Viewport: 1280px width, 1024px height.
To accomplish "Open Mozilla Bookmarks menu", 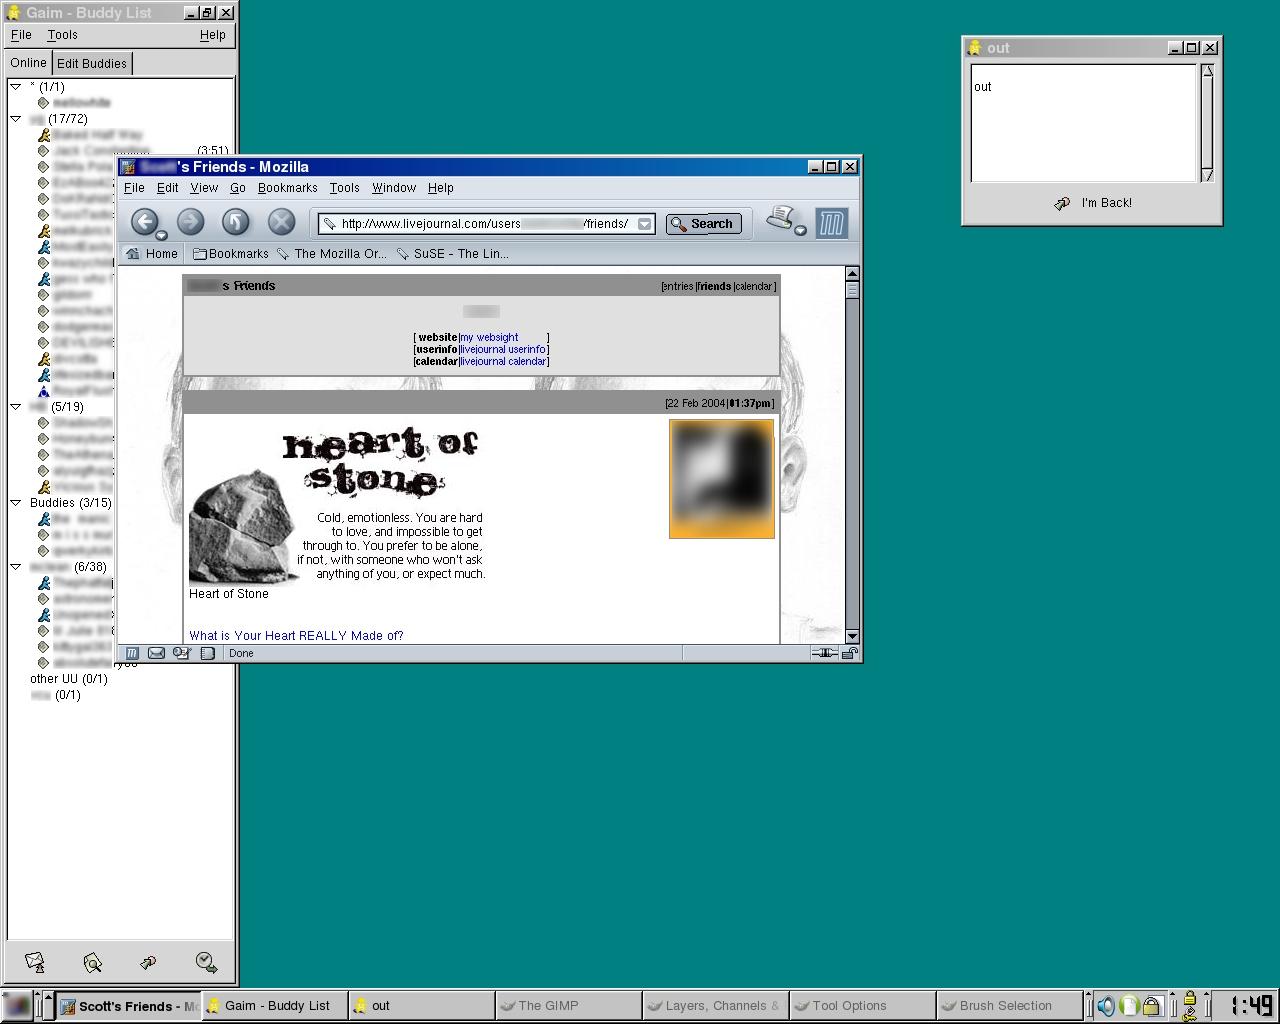I will (288, 188).
